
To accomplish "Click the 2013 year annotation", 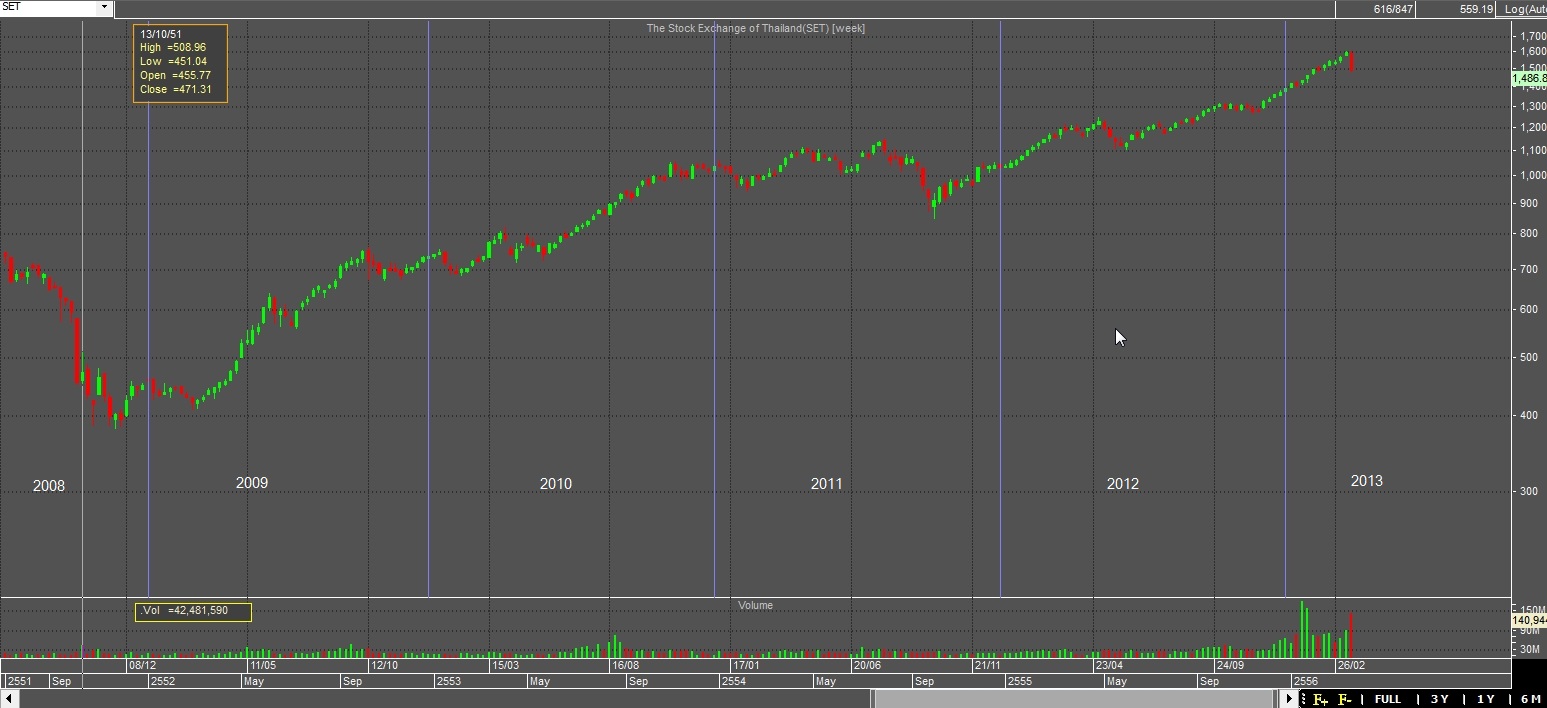I will pos(1366,481).
